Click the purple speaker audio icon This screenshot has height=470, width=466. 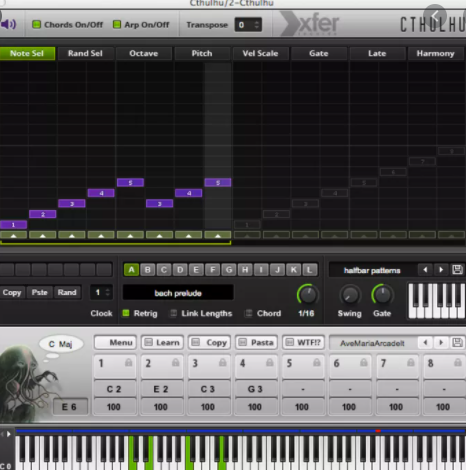[8, 24]
